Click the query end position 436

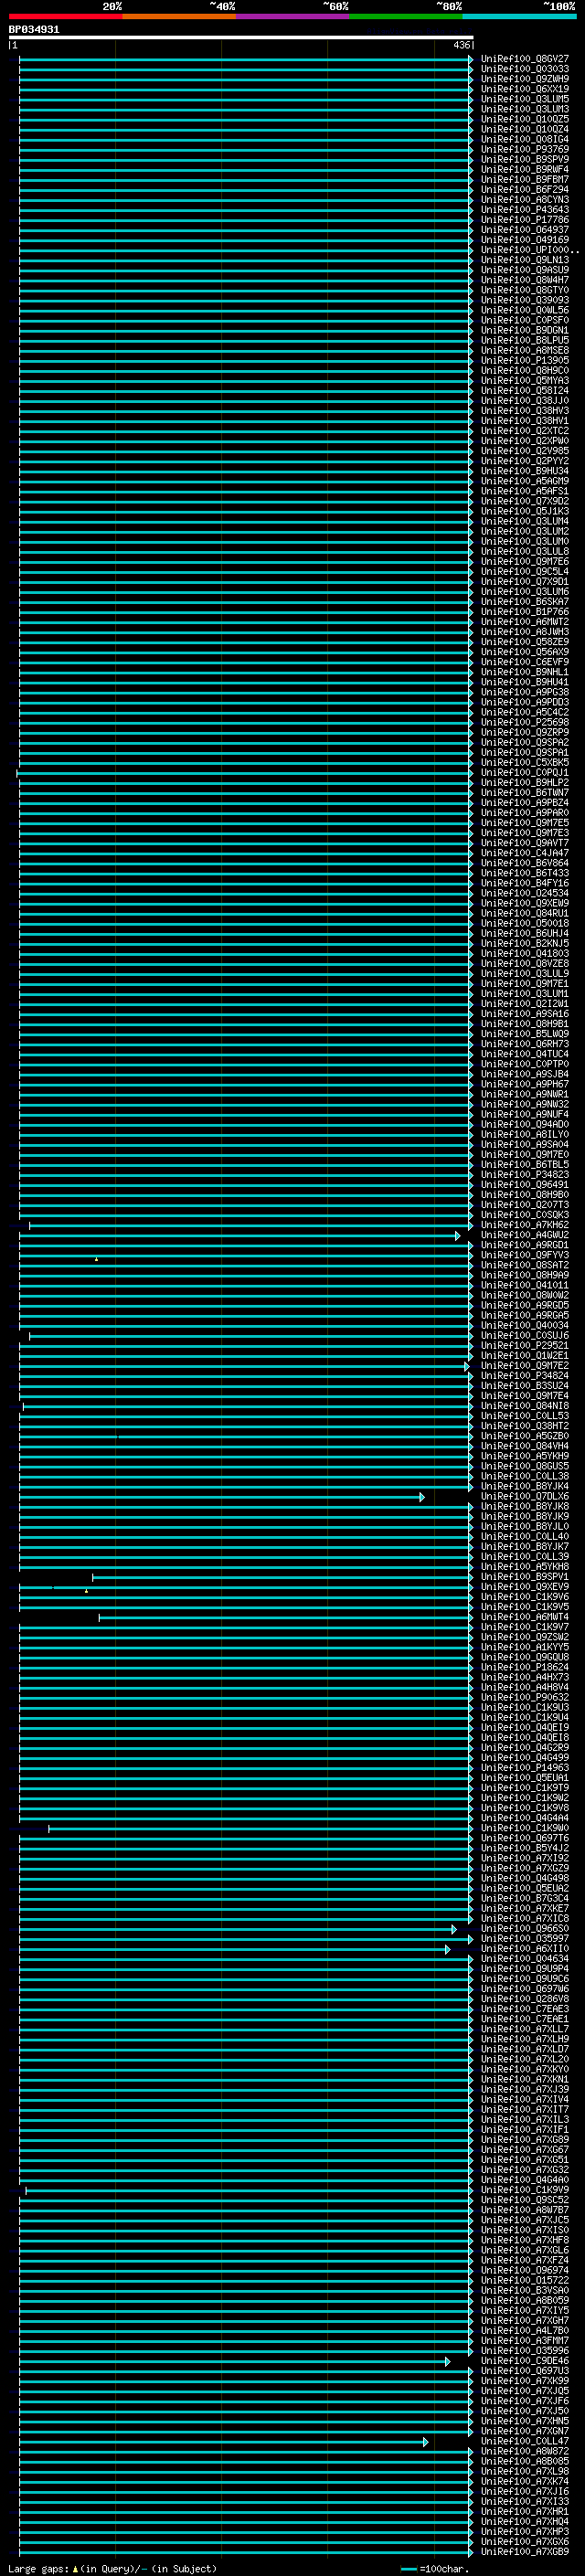click(461, 45)
